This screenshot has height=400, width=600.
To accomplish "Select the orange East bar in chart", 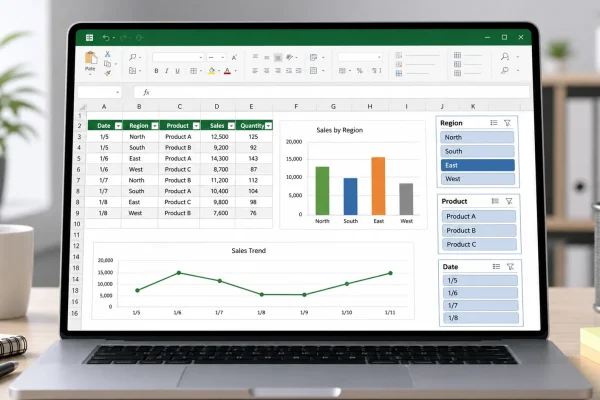I will [x=378, y=186].
